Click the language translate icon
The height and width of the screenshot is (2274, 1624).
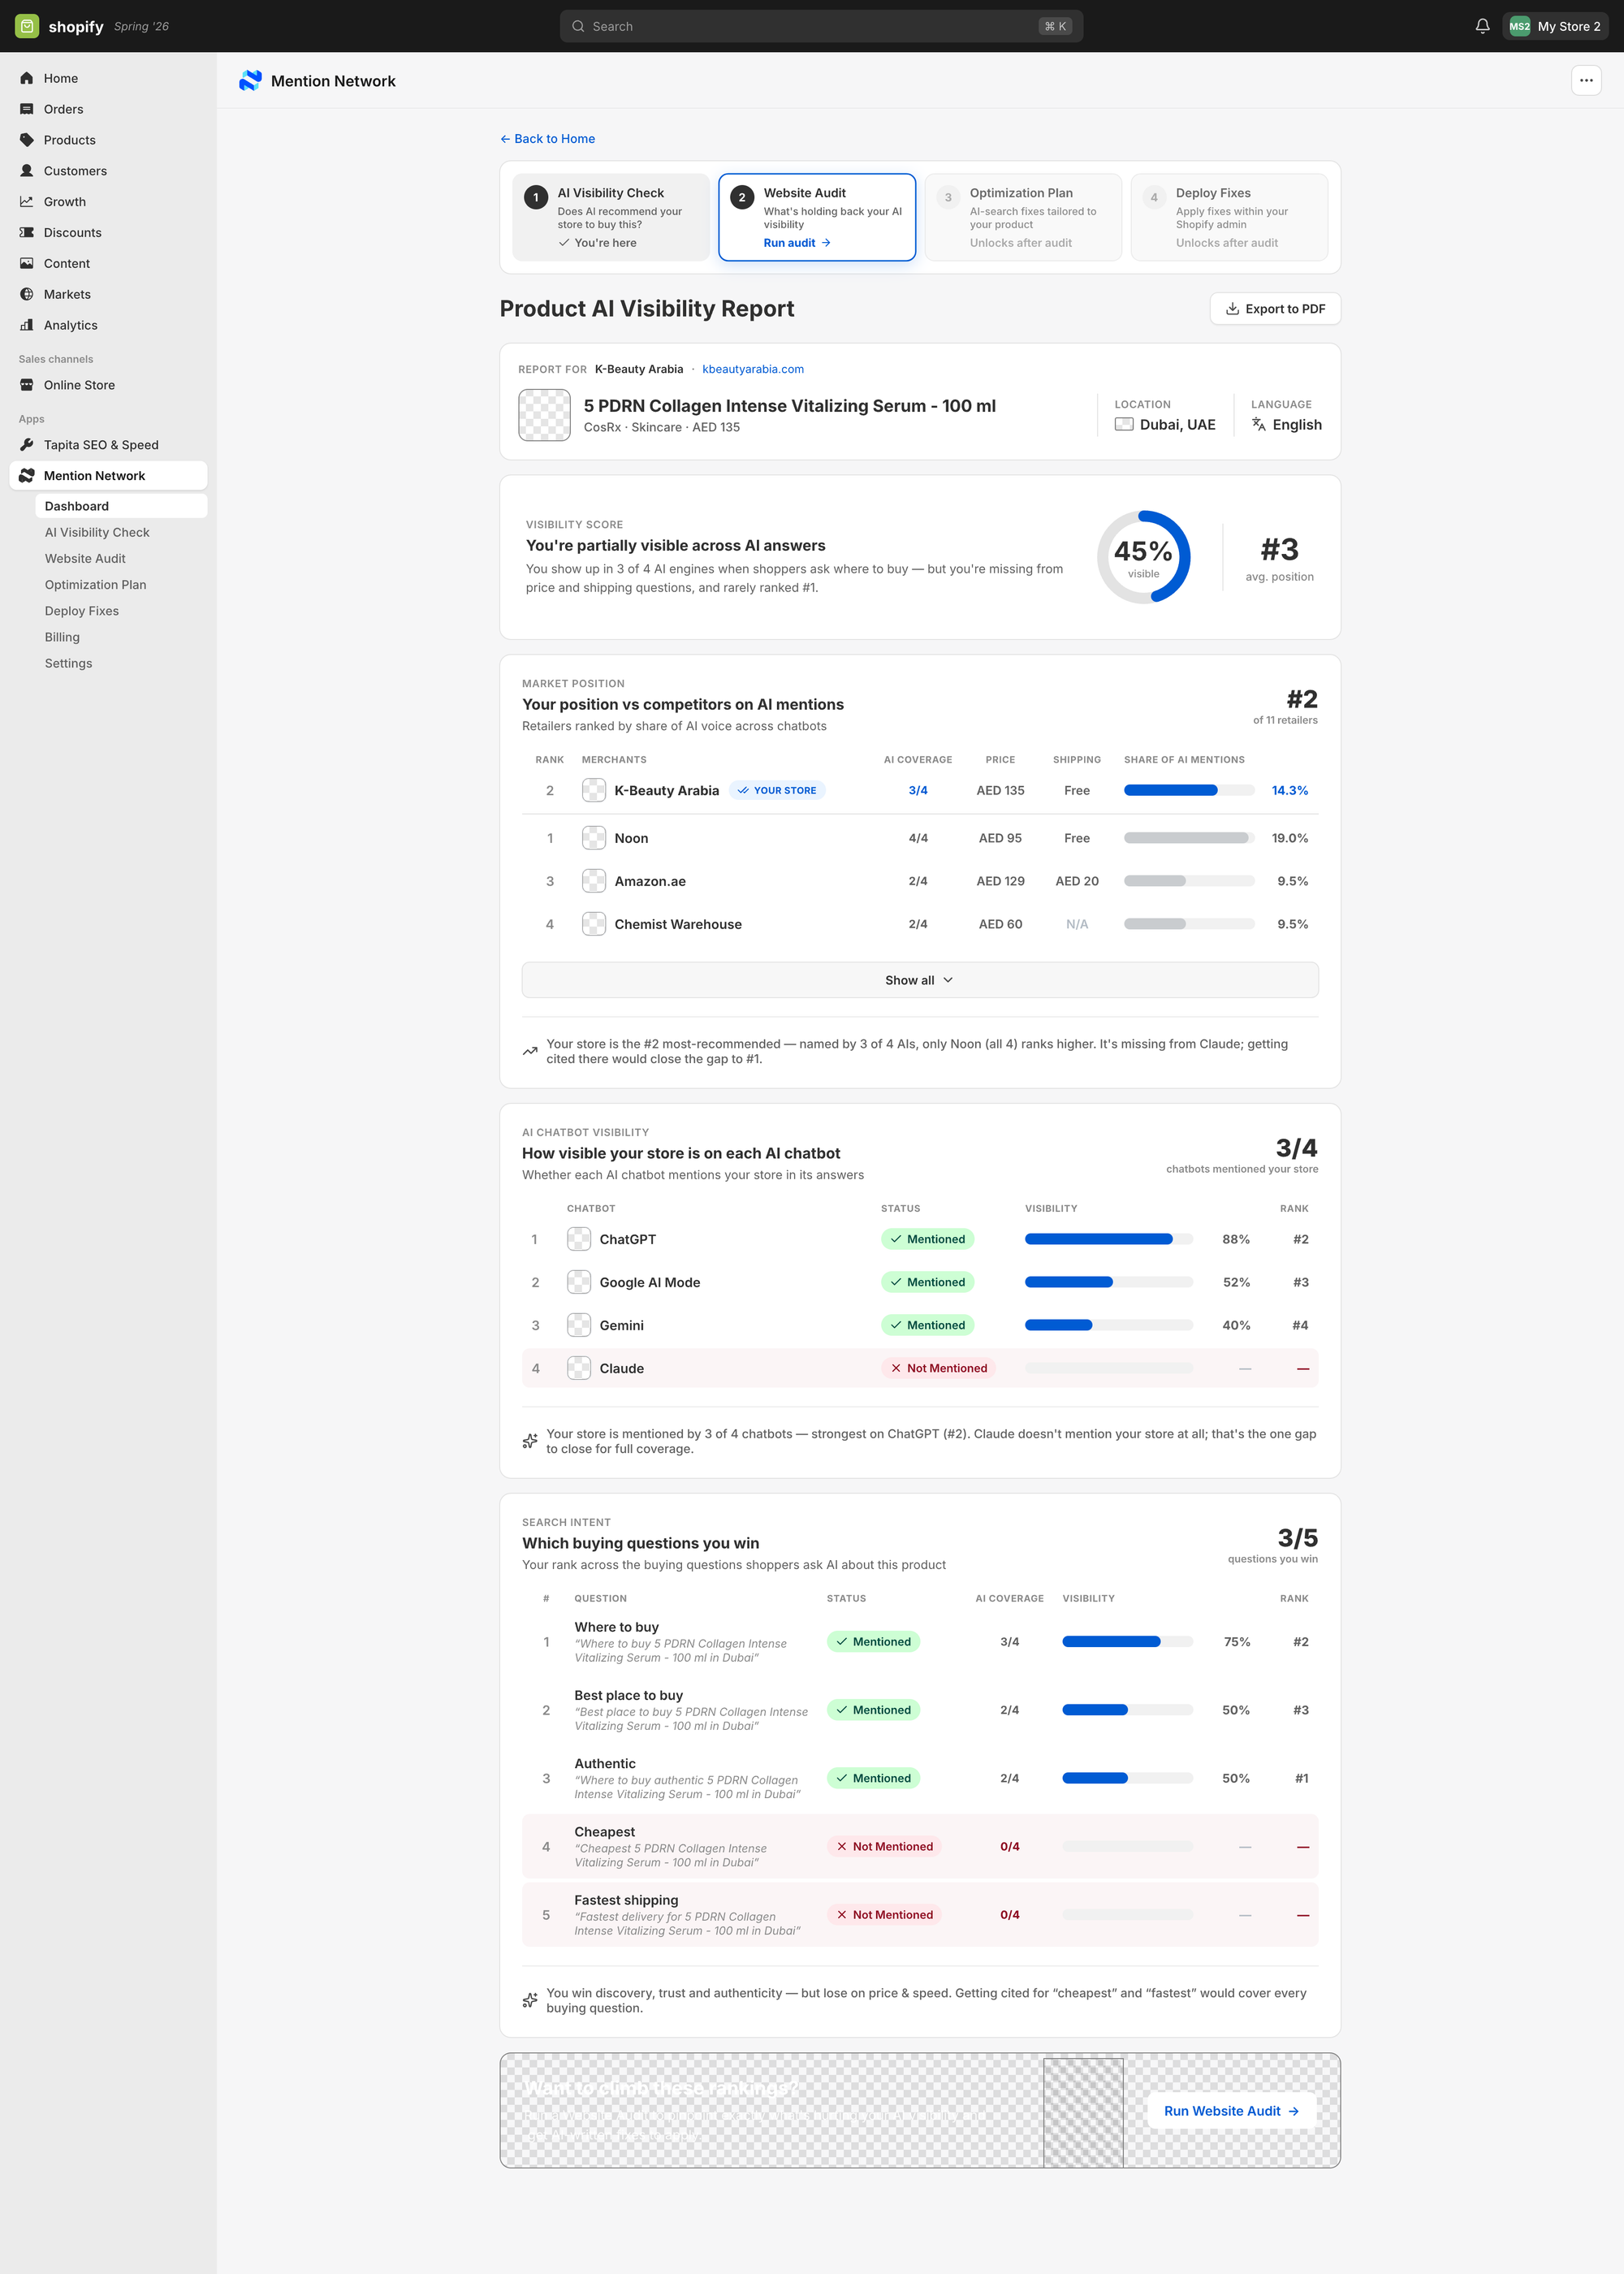(x=1259, y=425)
